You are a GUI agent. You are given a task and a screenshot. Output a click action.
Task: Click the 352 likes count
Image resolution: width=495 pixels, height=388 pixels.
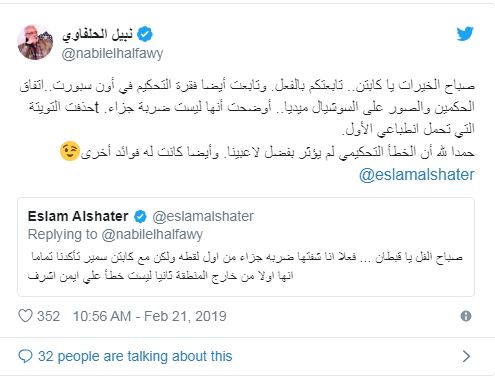[49, 316]
